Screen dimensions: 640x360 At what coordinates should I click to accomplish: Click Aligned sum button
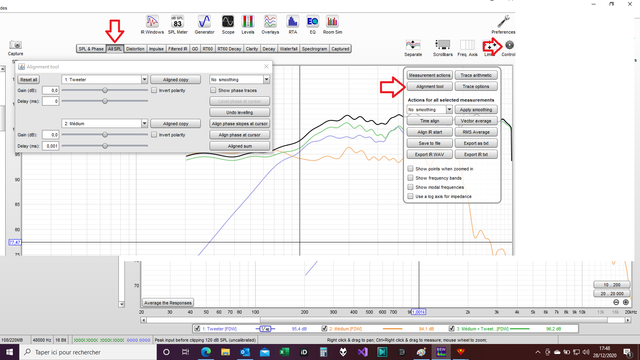pyautogui.click(x=240, y=146)
